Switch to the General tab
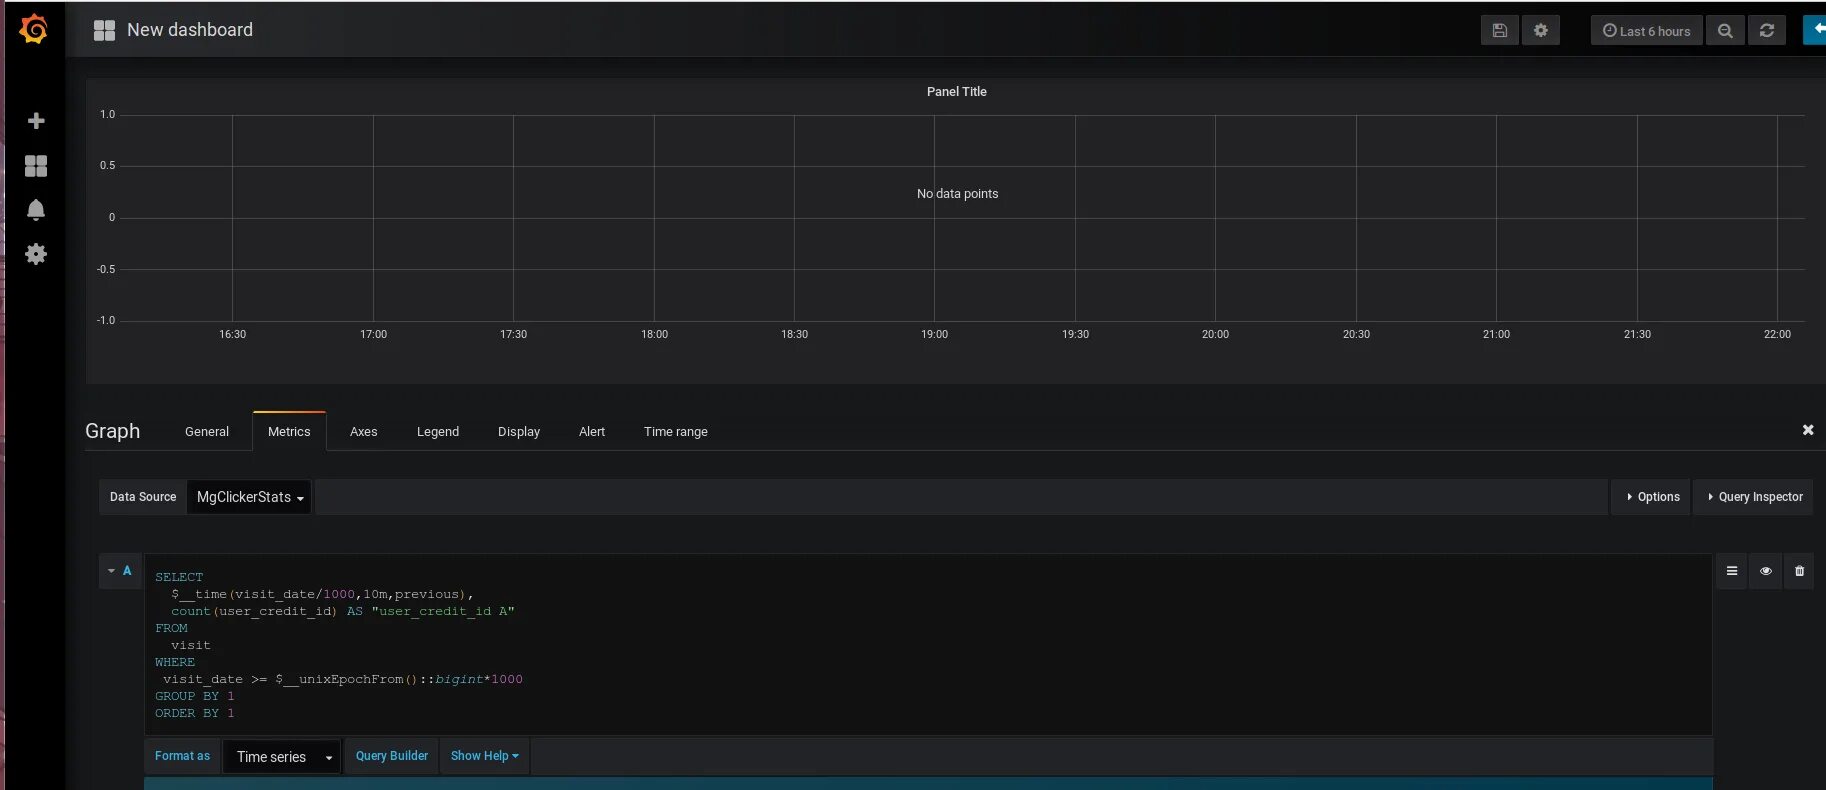Screen dimensions: 1826x790 (207, 432)
